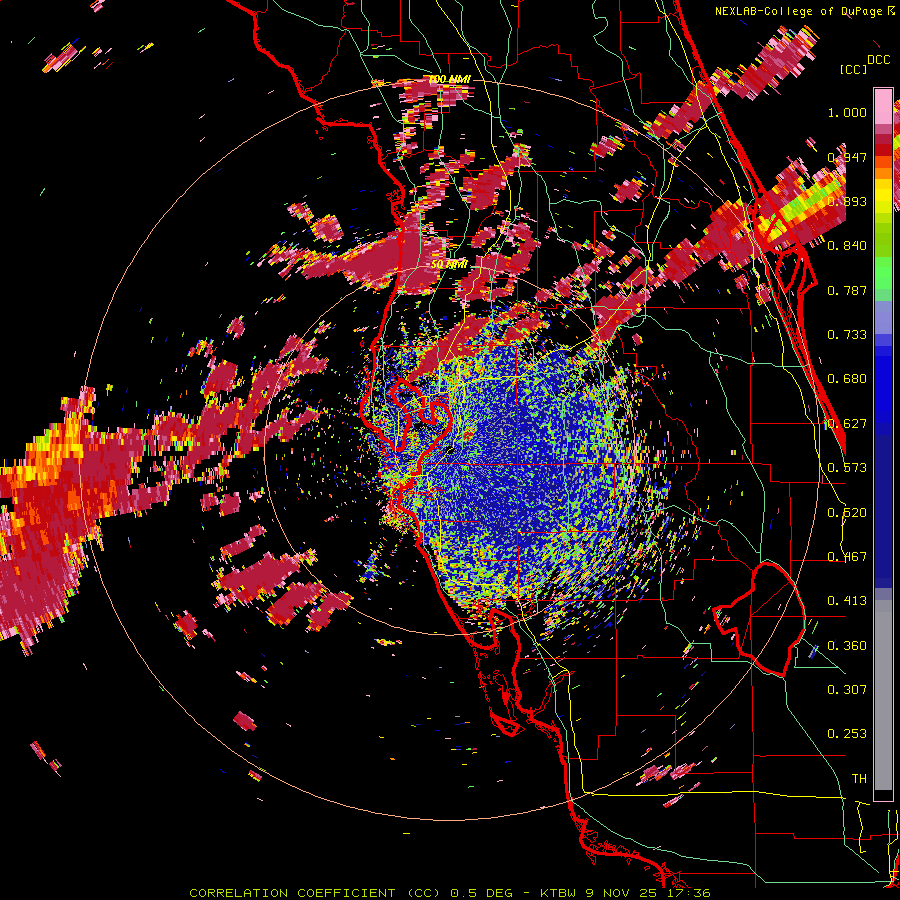This screenshot has width=900, height=900.
Task: Click the gray lower segment of color bar
Action: point(883,695)
